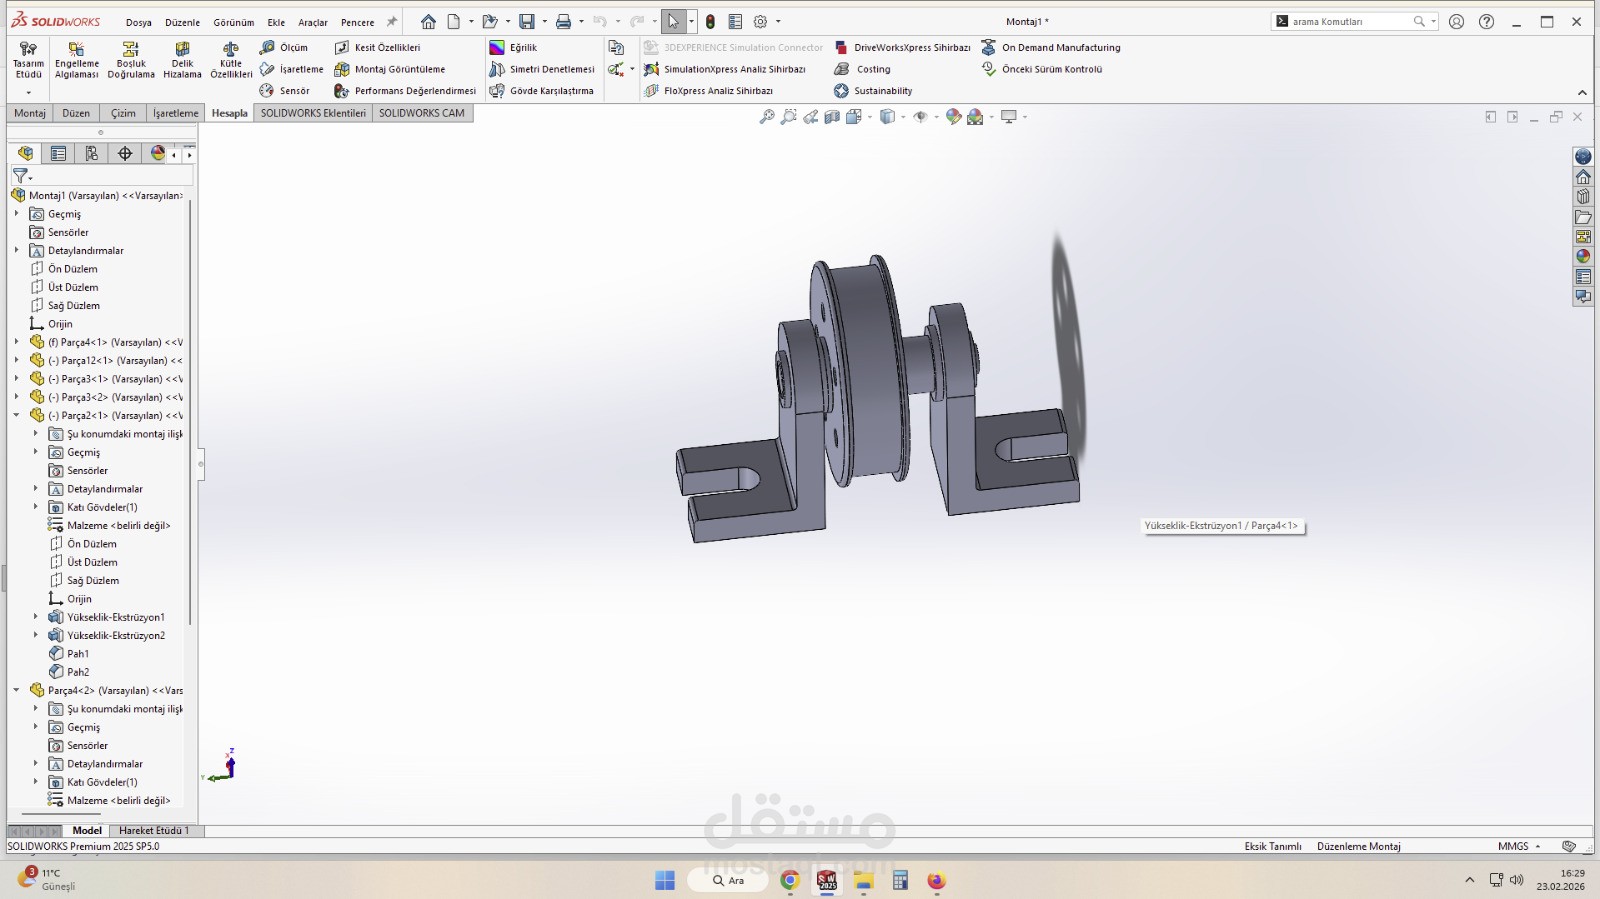Collapse the Parça4<2> component node
1600x899 pixels.
pos(17,690)
